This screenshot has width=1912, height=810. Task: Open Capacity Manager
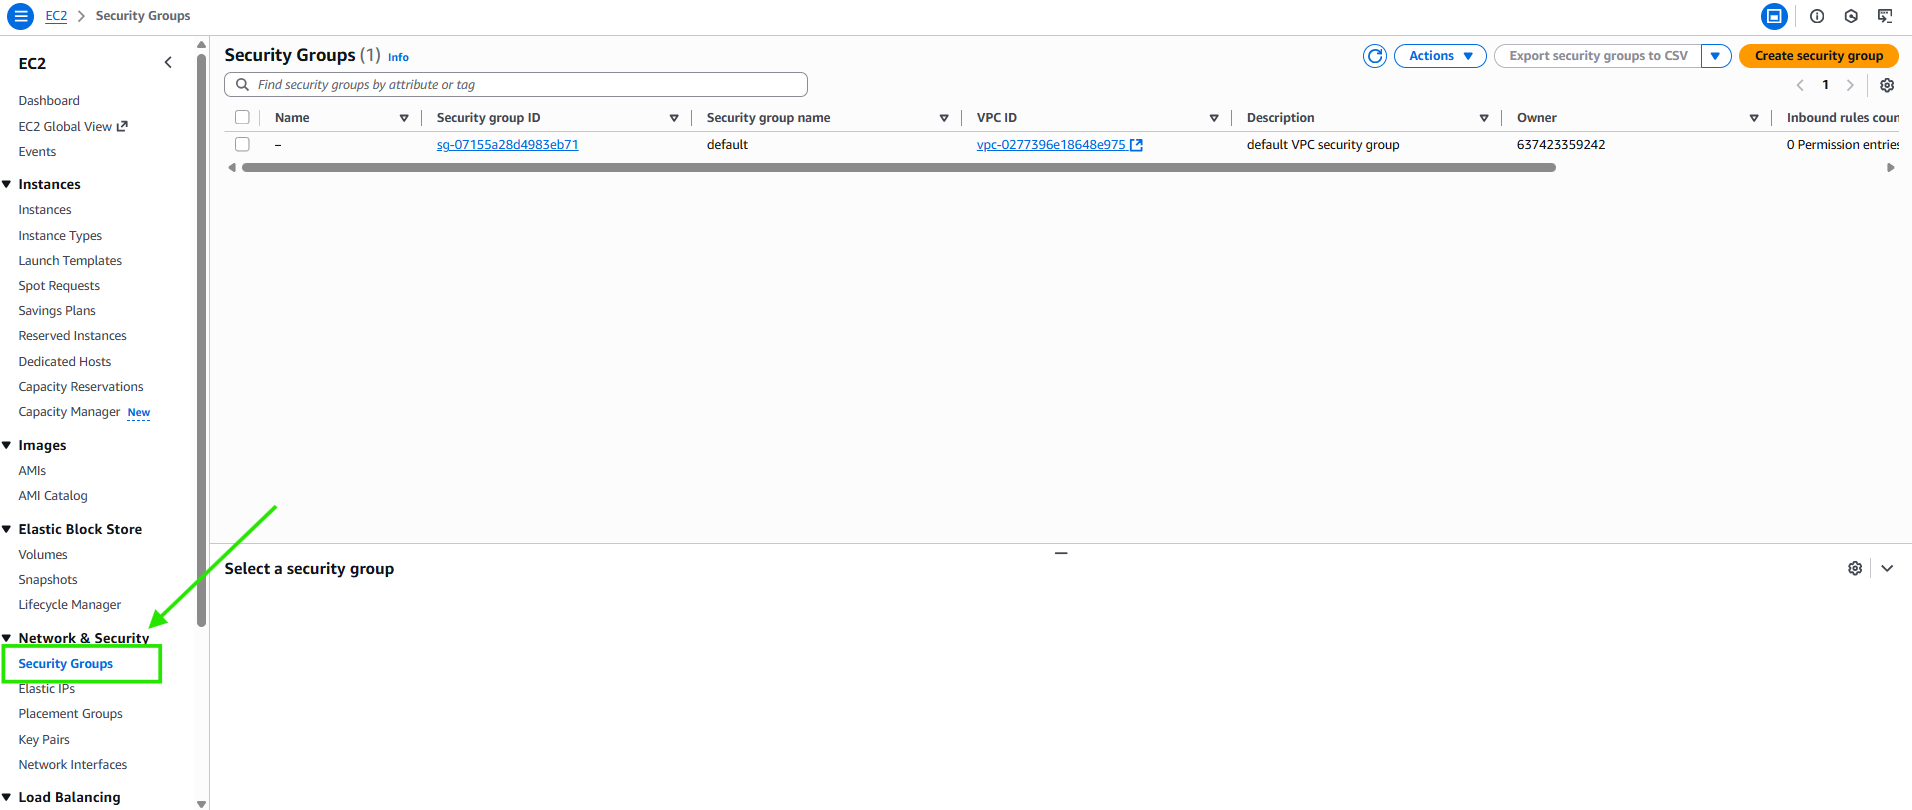coord(69,412)
